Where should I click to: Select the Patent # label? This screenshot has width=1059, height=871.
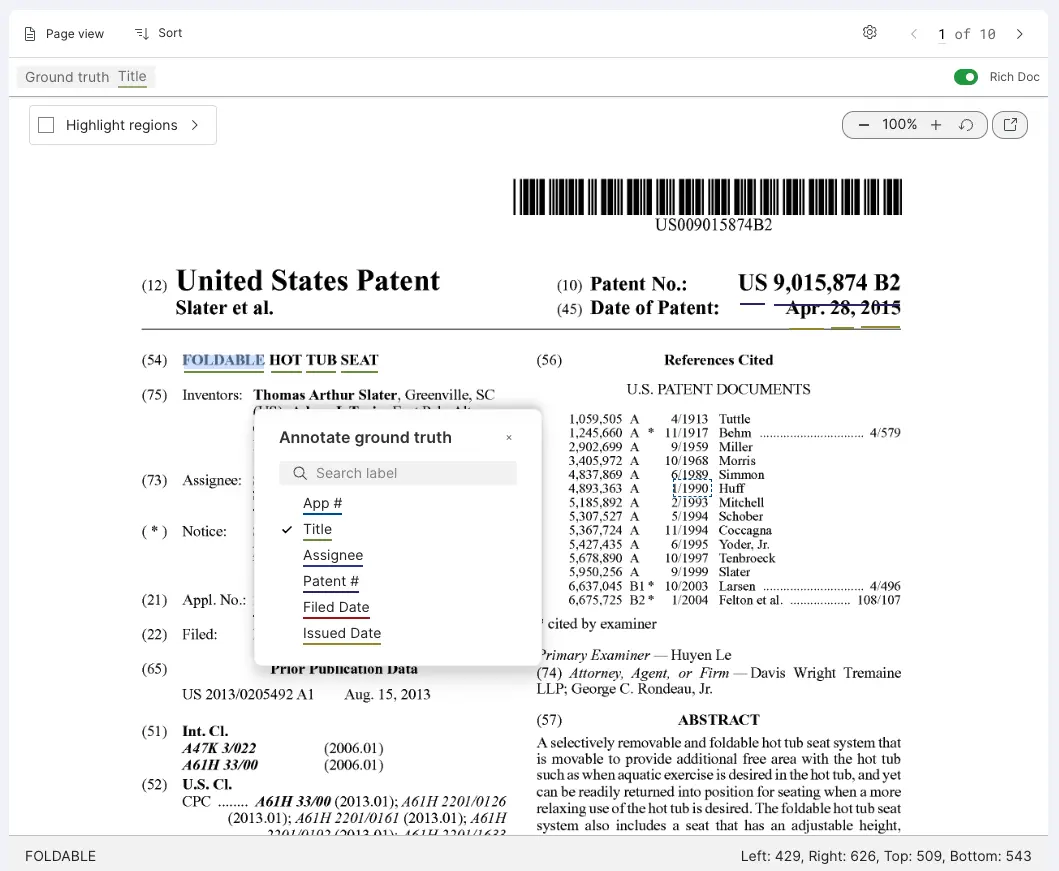[331, 581]
